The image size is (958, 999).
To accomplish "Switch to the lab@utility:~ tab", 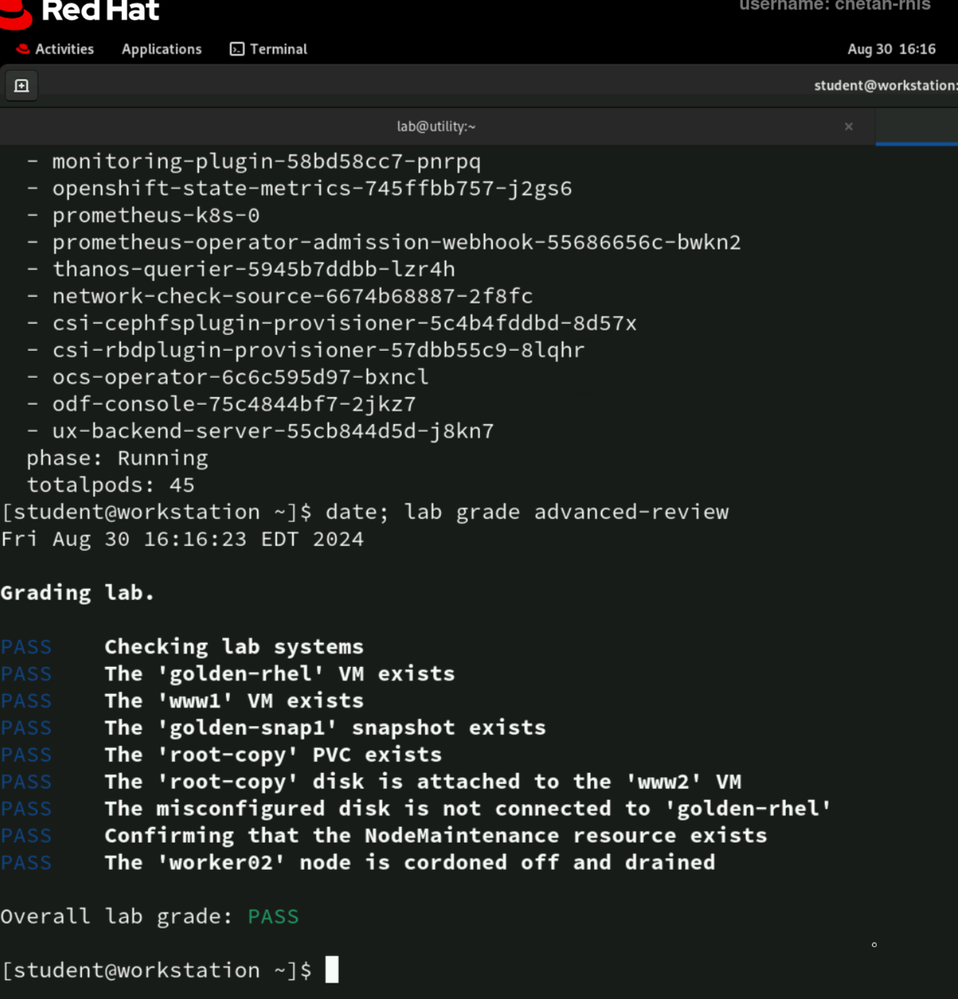I will click(x=436, y=126).
